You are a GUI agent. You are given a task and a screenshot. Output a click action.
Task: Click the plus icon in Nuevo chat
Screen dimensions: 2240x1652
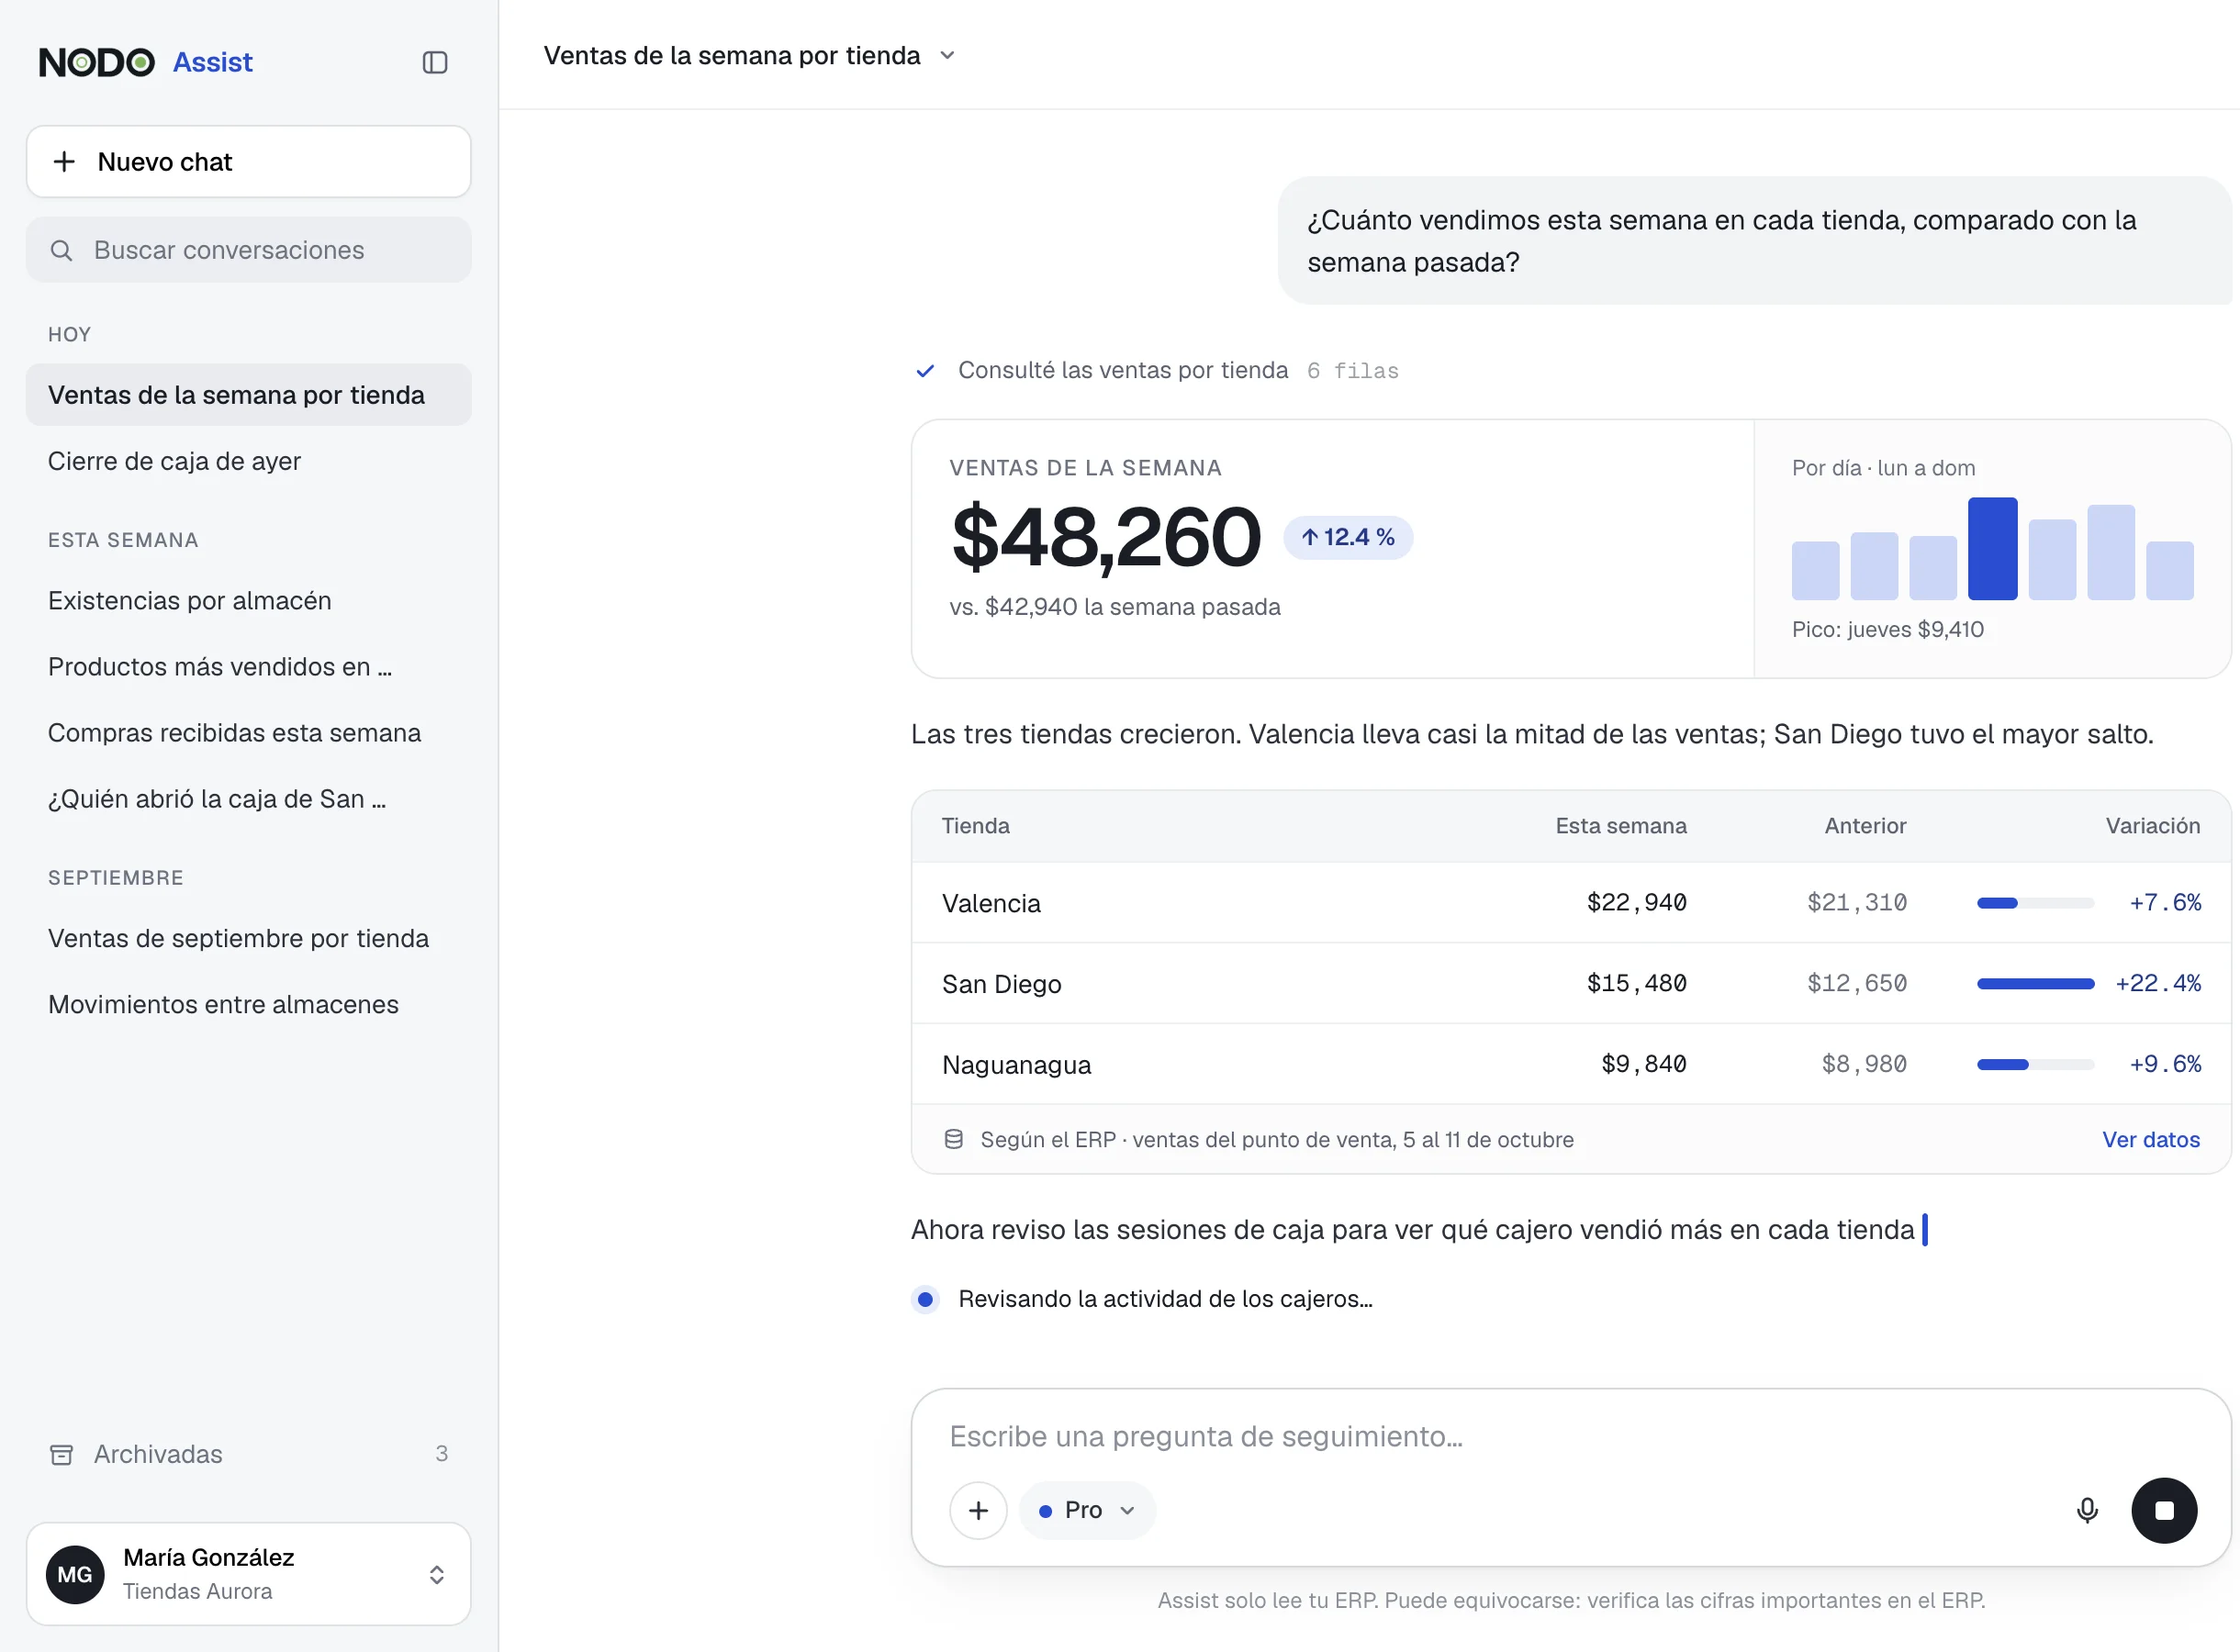coord(64,161)
